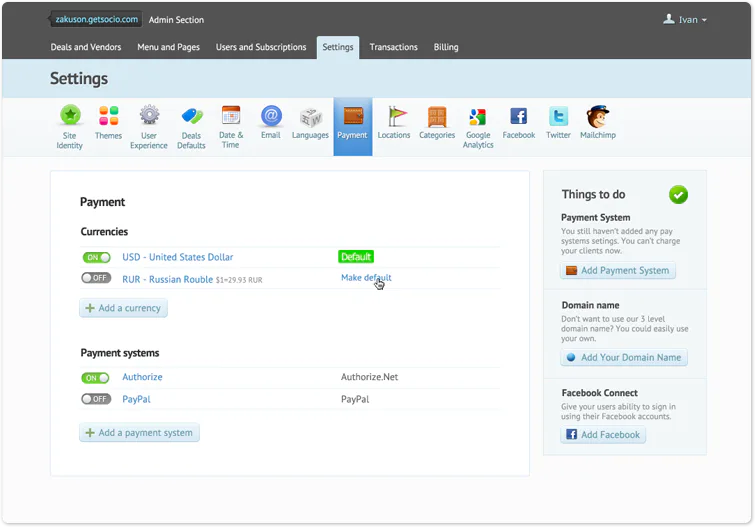The height and width of the screenshot is (527, 755).
Task: Click the green Default badge for USD
Action: 356,257
